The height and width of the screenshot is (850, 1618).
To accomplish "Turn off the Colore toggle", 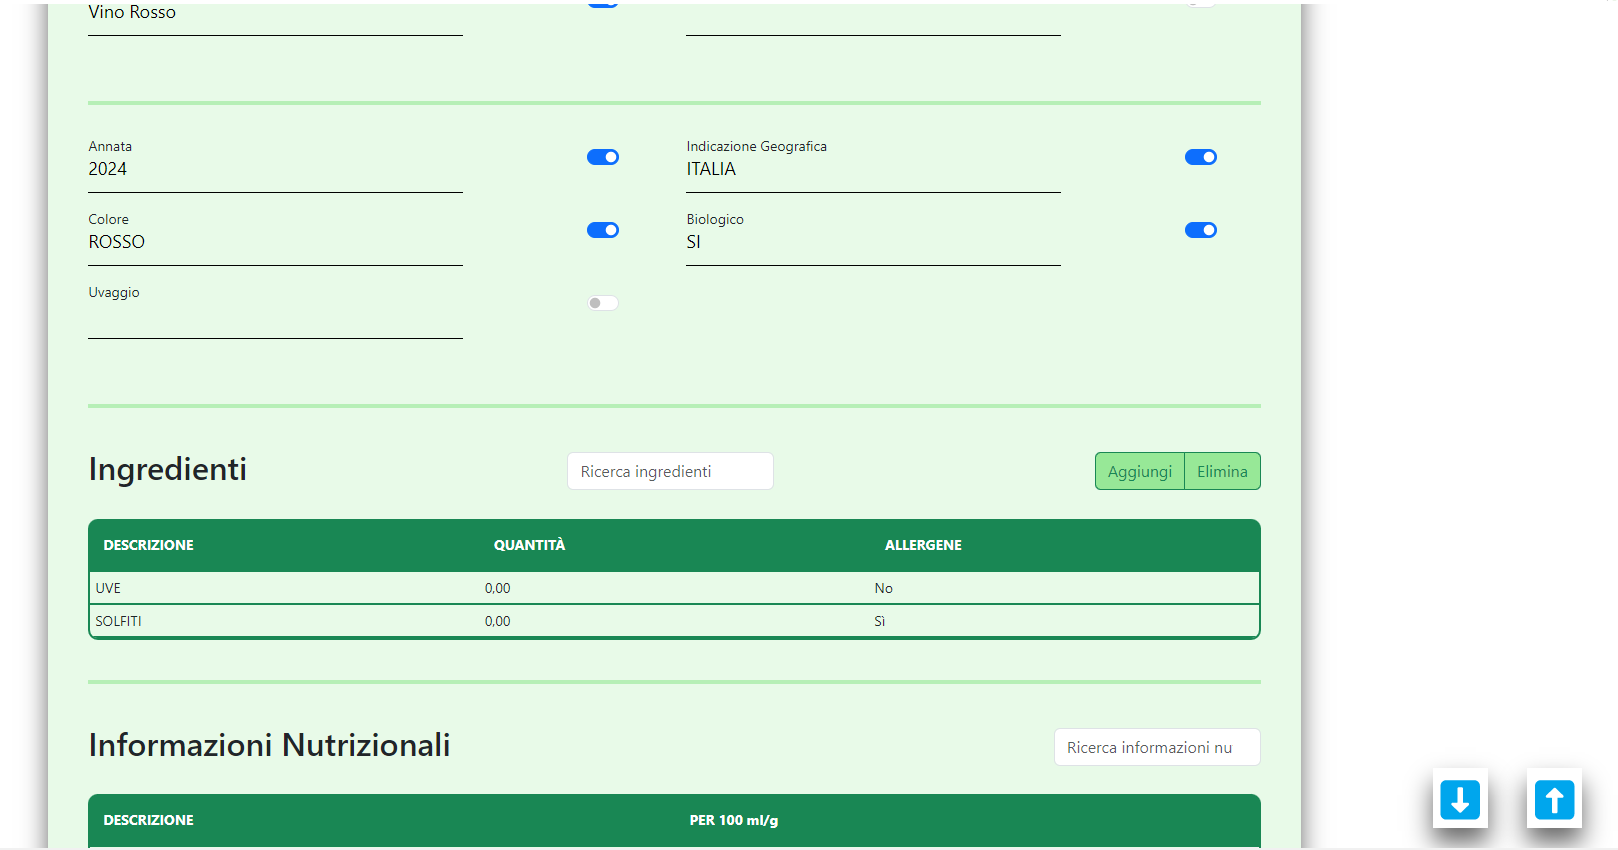I will (x=602, y=230).
